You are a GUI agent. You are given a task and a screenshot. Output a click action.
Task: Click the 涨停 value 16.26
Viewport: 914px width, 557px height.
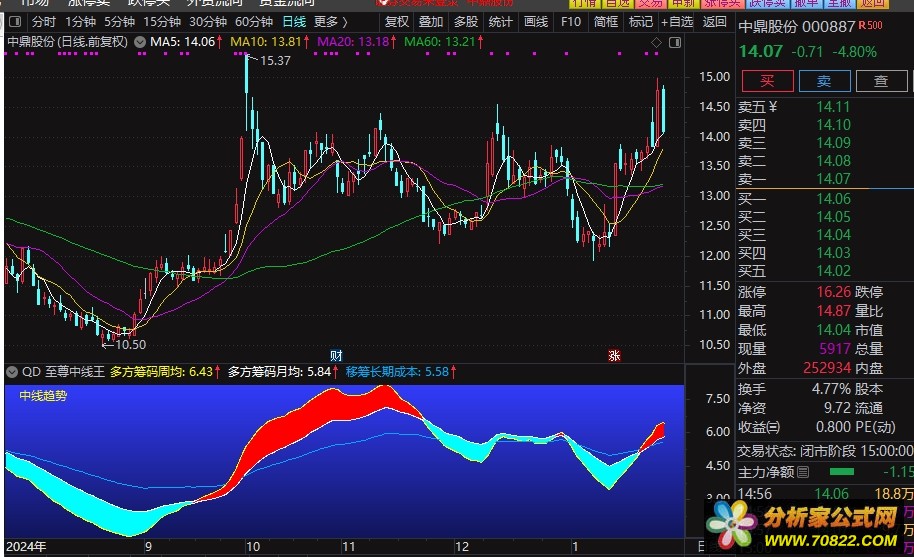pos(834,292)
